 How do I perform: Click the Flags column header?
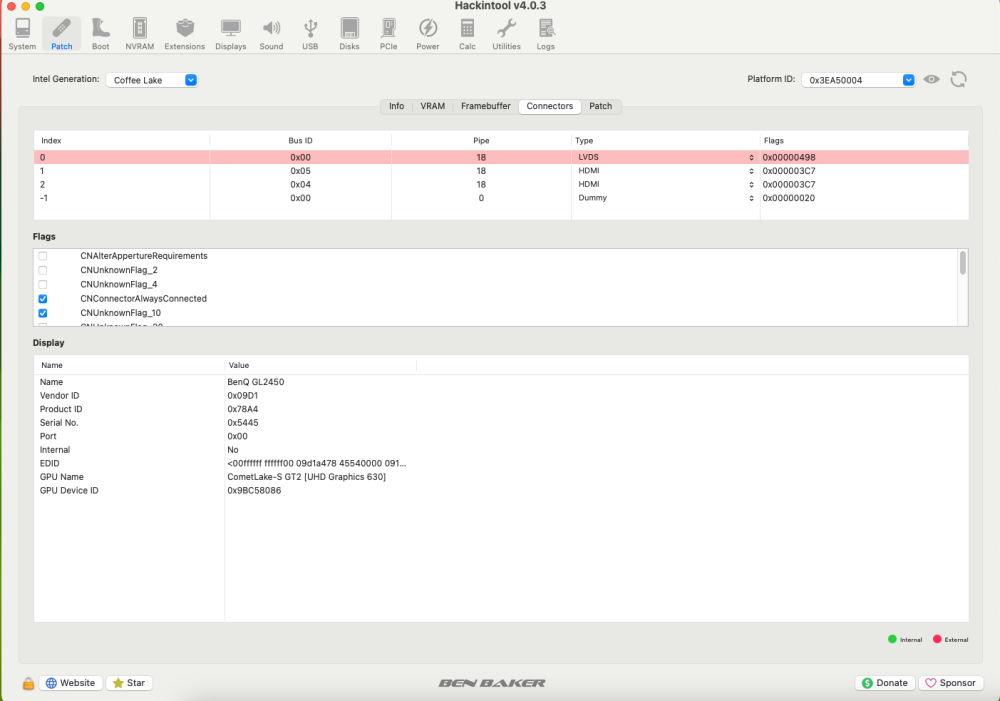(x=864, y=140)
